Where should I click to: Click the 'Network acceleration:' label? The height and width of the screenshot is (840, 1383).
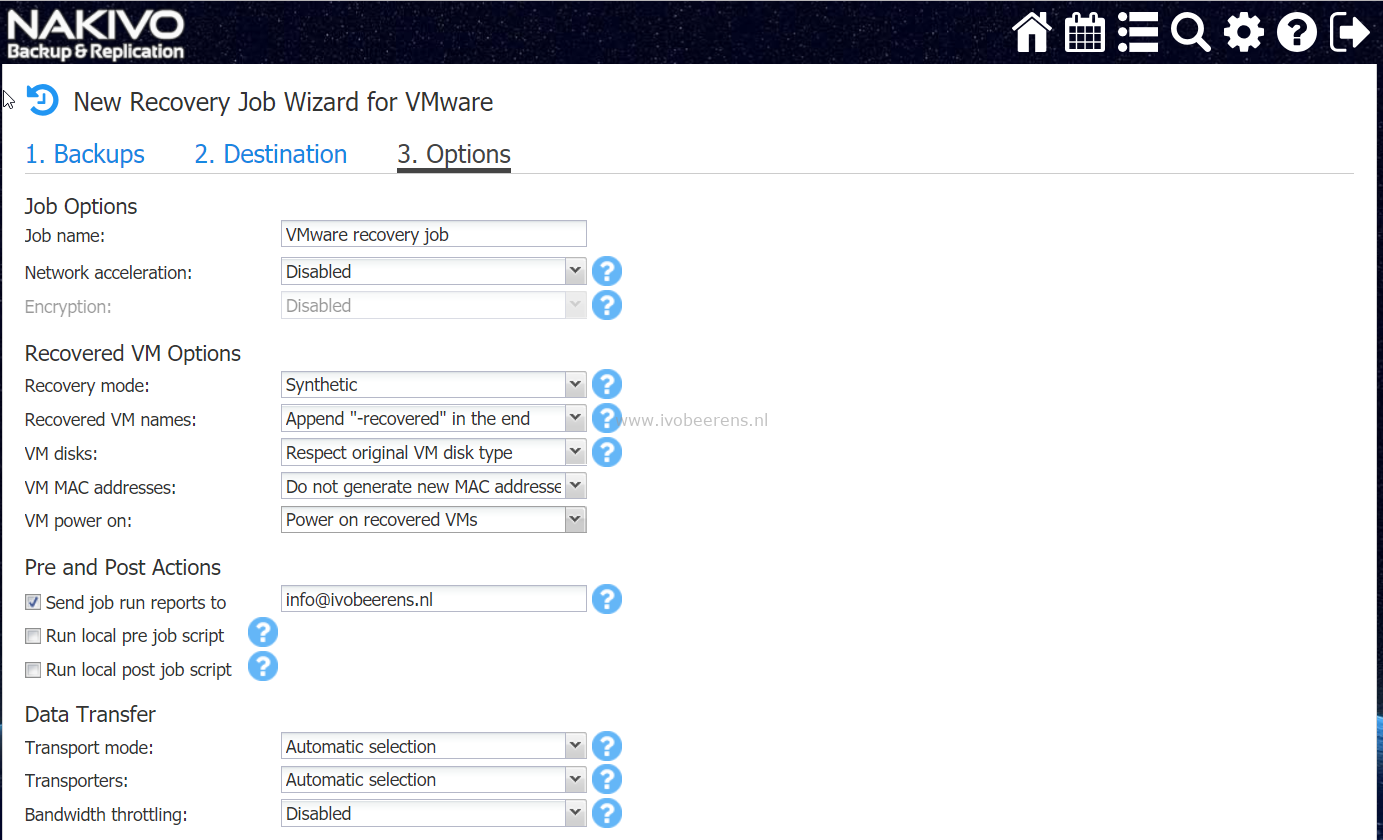[x=108, y=273]
